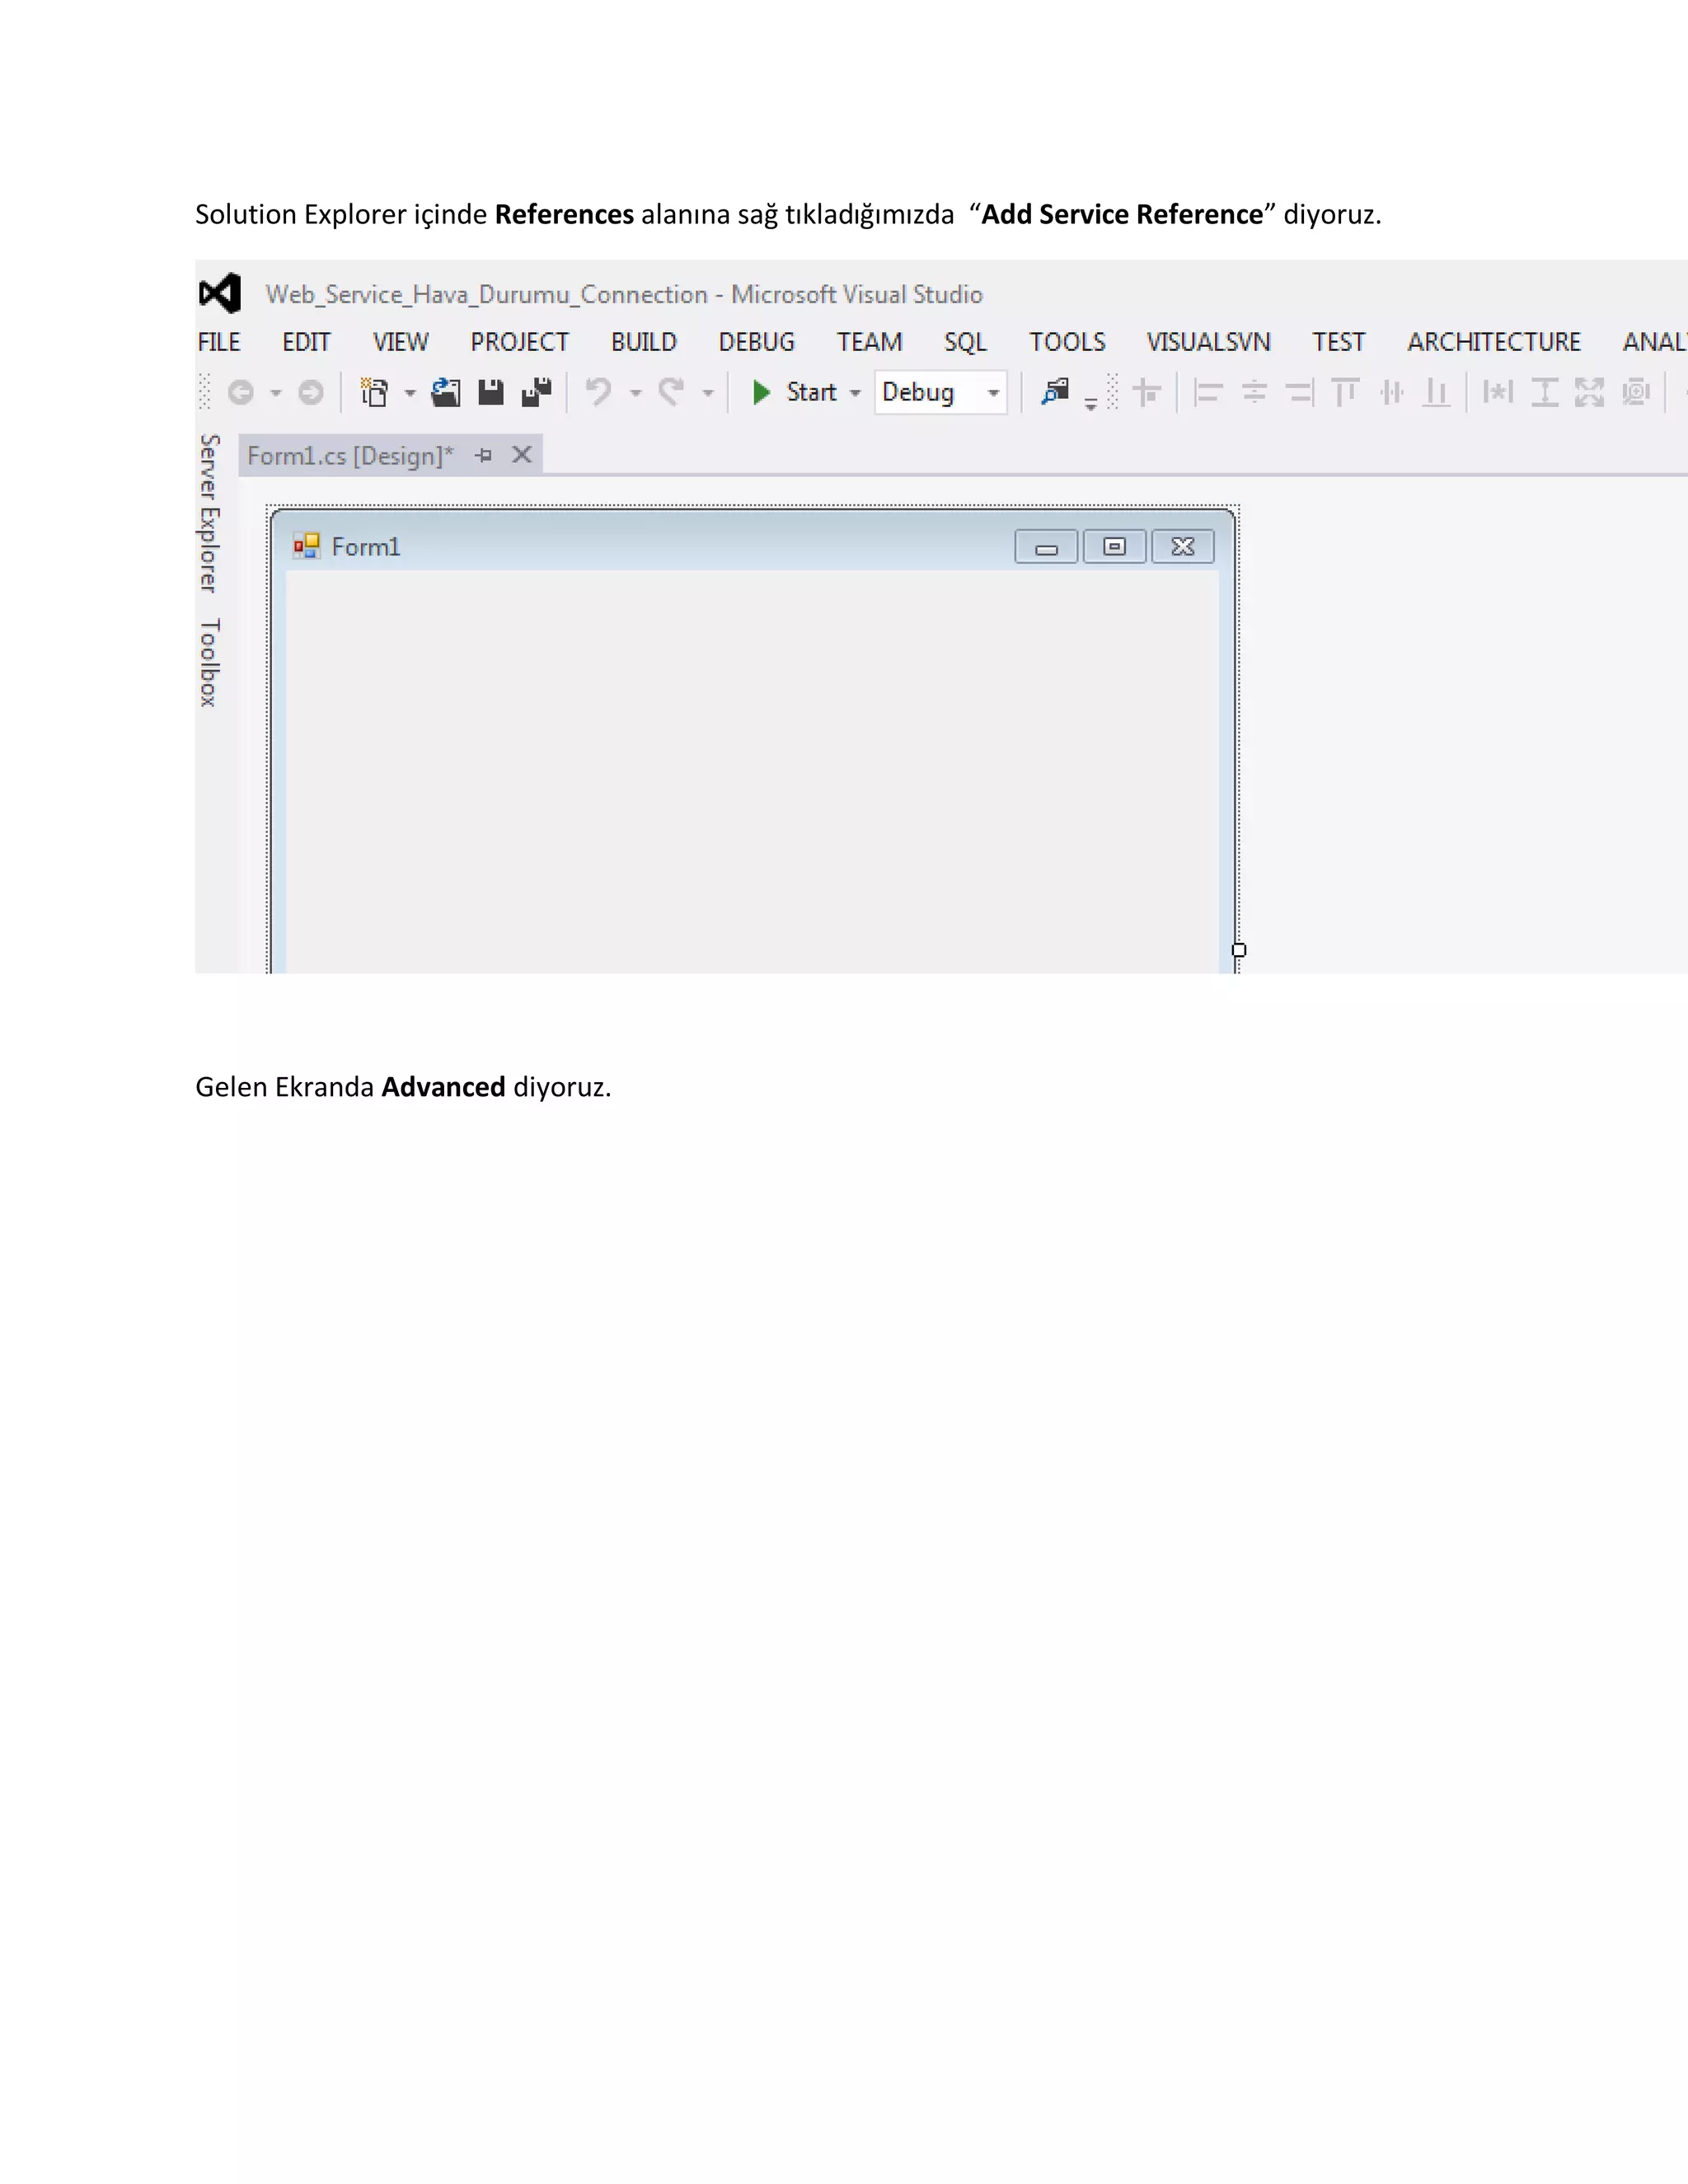1688x2184 pixels.
Task: Open the Undo history dropdown arrow
Action: [x=635, y=393]
